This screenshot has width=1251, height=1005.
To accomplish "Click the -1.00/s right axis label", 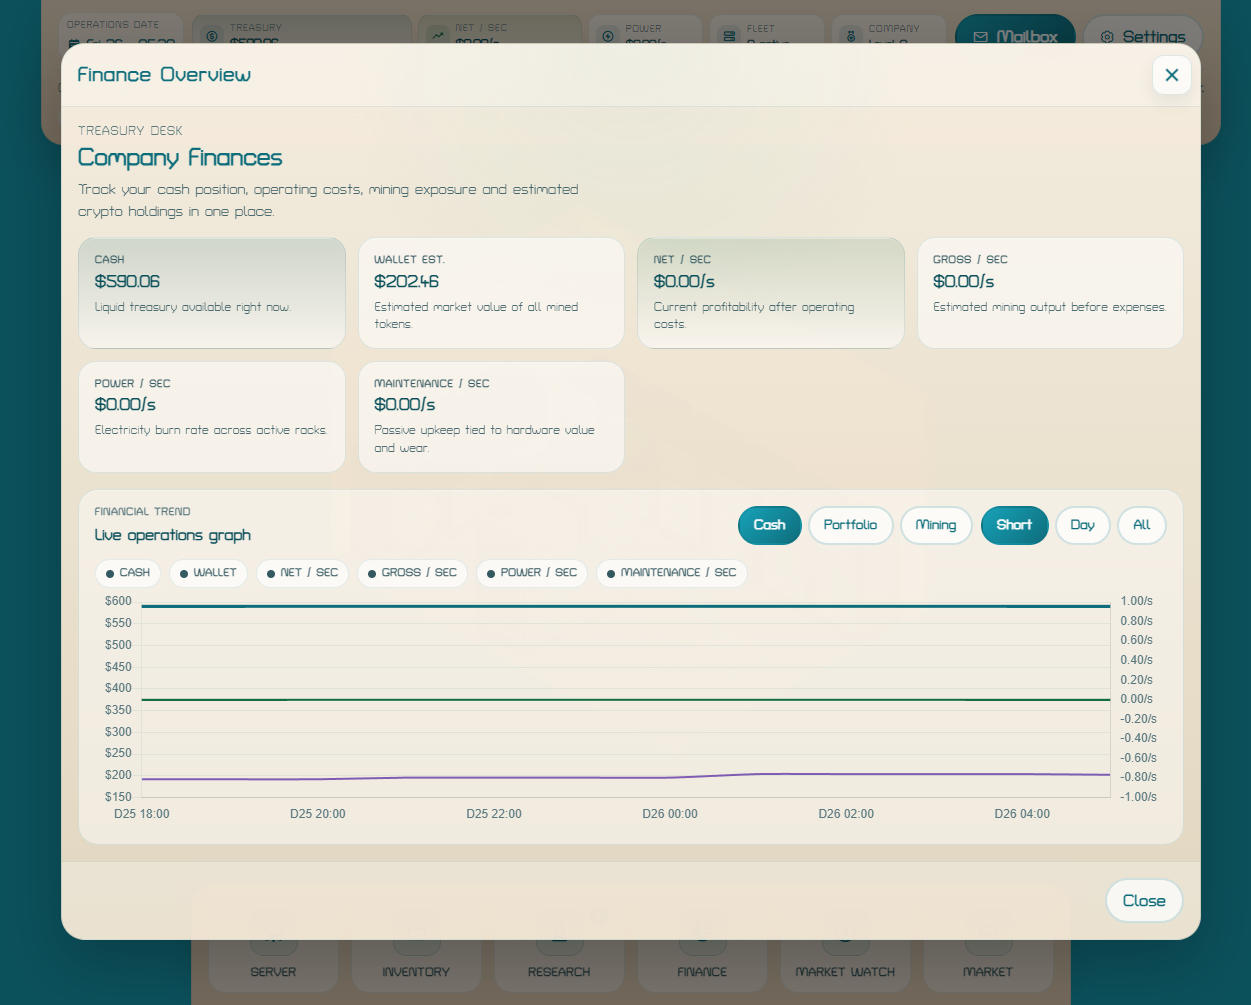I will tap(1139, 797).
